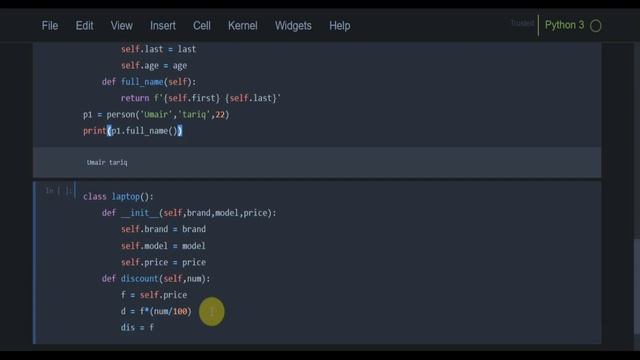Open the Edit menu
This screenshot has width=640, height=360.
(x=84, y=26)
